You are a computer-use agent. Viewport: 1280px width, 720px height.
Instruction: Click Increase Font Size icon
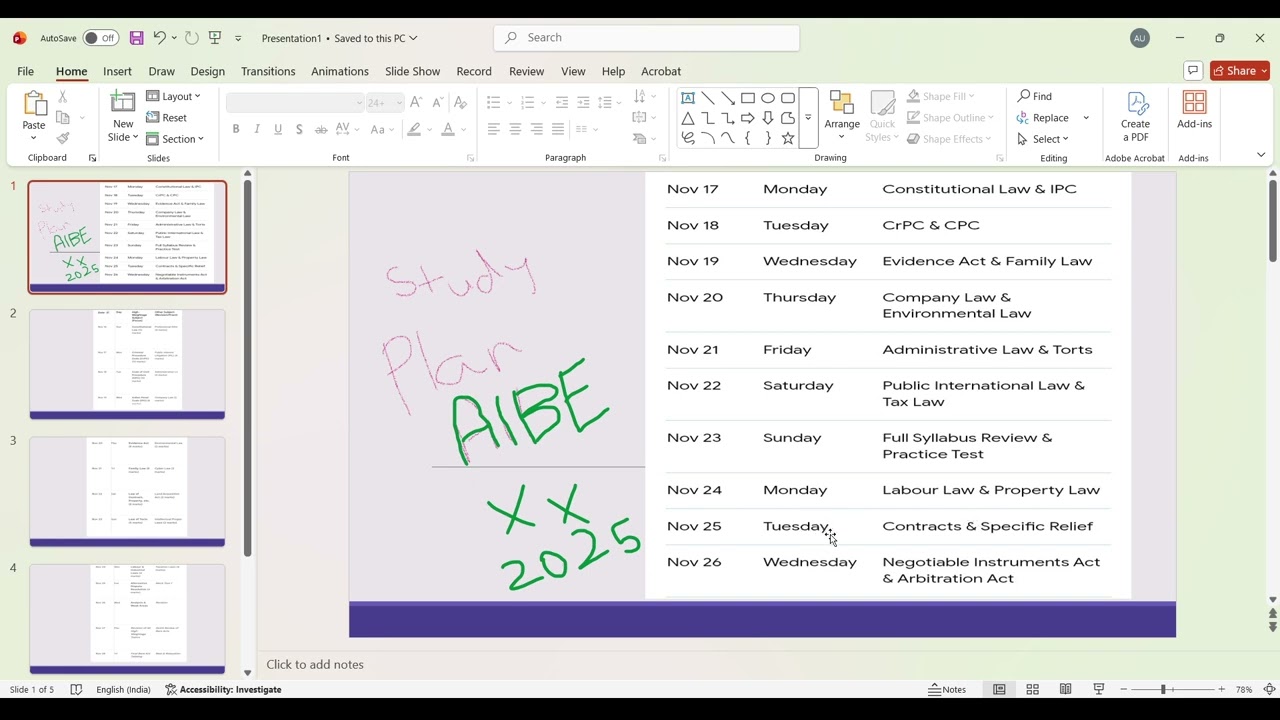pos(416,103)
